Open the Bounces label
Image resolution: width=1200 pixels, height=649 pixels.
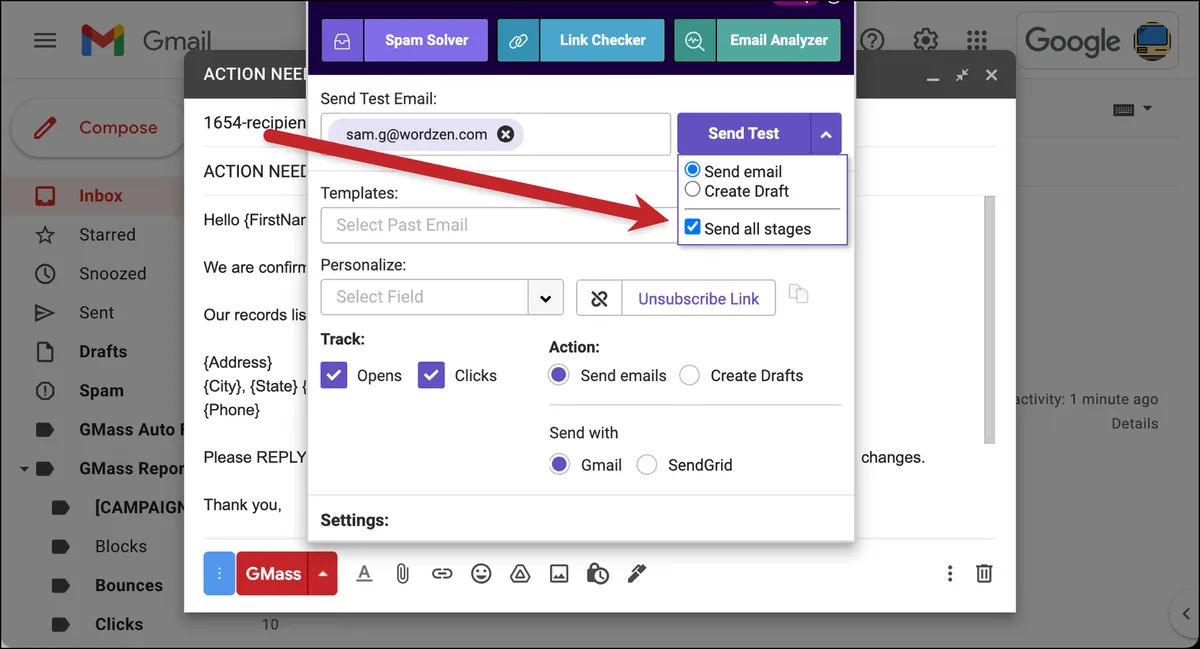point(128,586)
